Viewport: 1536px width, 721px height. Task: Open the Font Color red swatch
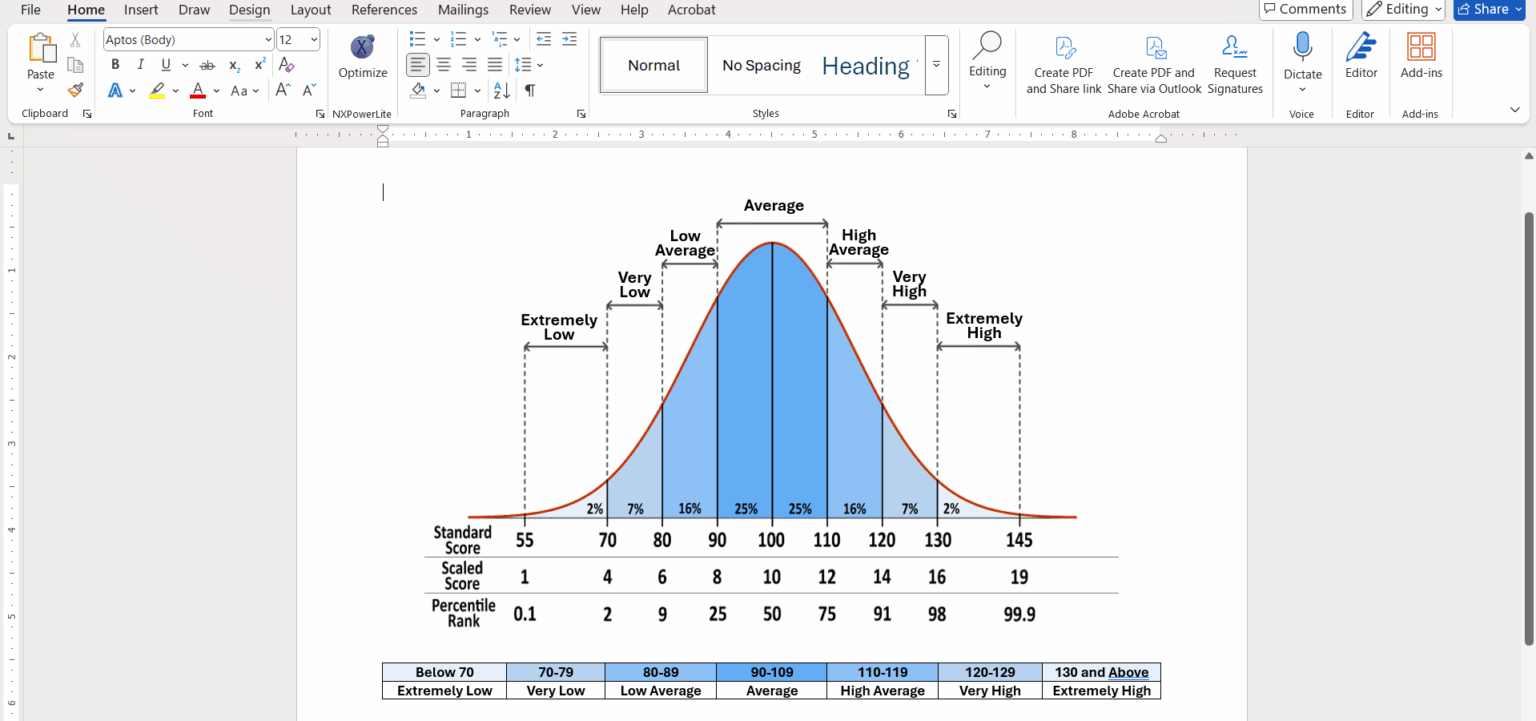(198, 90)
